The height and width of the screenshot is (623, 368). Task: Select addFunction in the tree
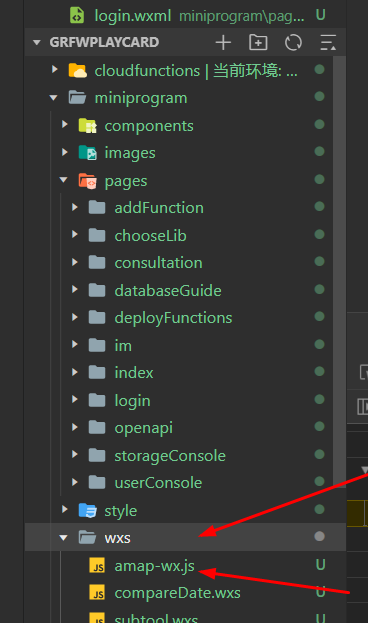pos(159,208)
